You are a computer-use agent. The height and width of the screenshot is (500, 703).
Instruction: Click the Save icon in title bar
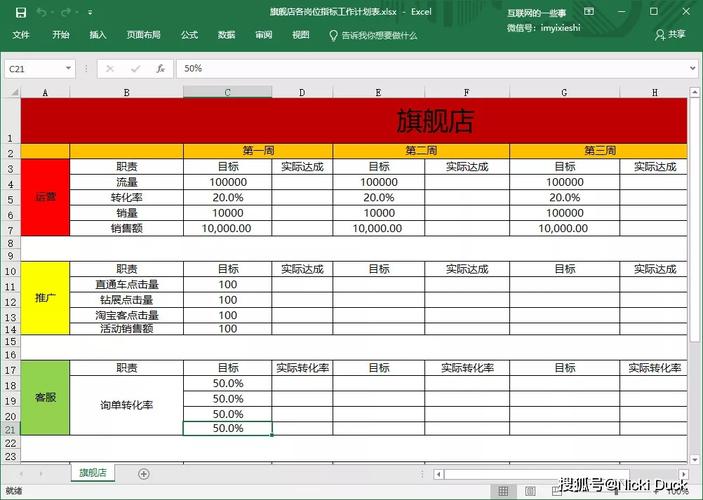(x=21, y=13)
